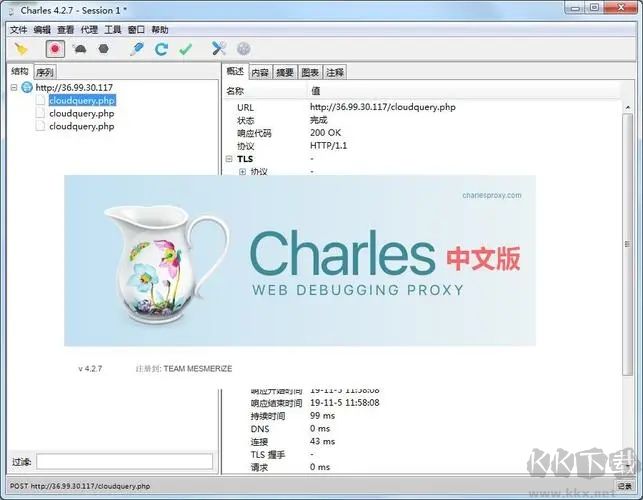Click the blue repeat request icon
The image size is (643, 500).
coord(161,49)
